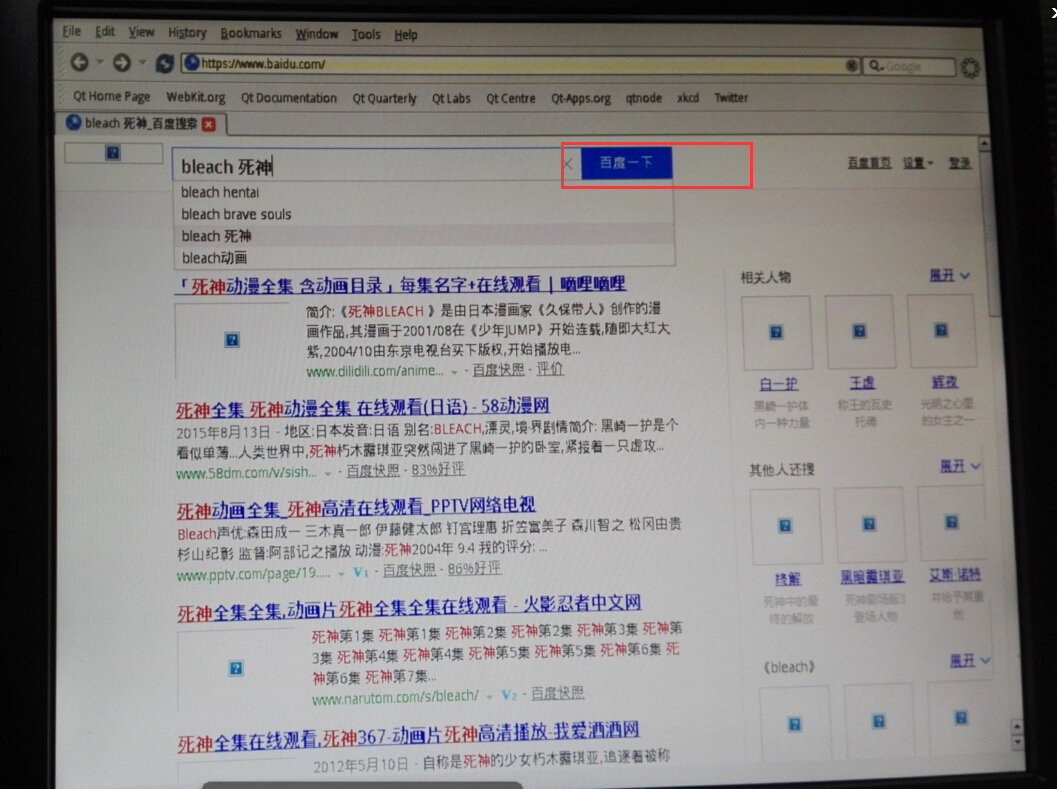Reload the page with the refresh icon
Viewport: 1057px width, 789px height.
coord(164,63)
